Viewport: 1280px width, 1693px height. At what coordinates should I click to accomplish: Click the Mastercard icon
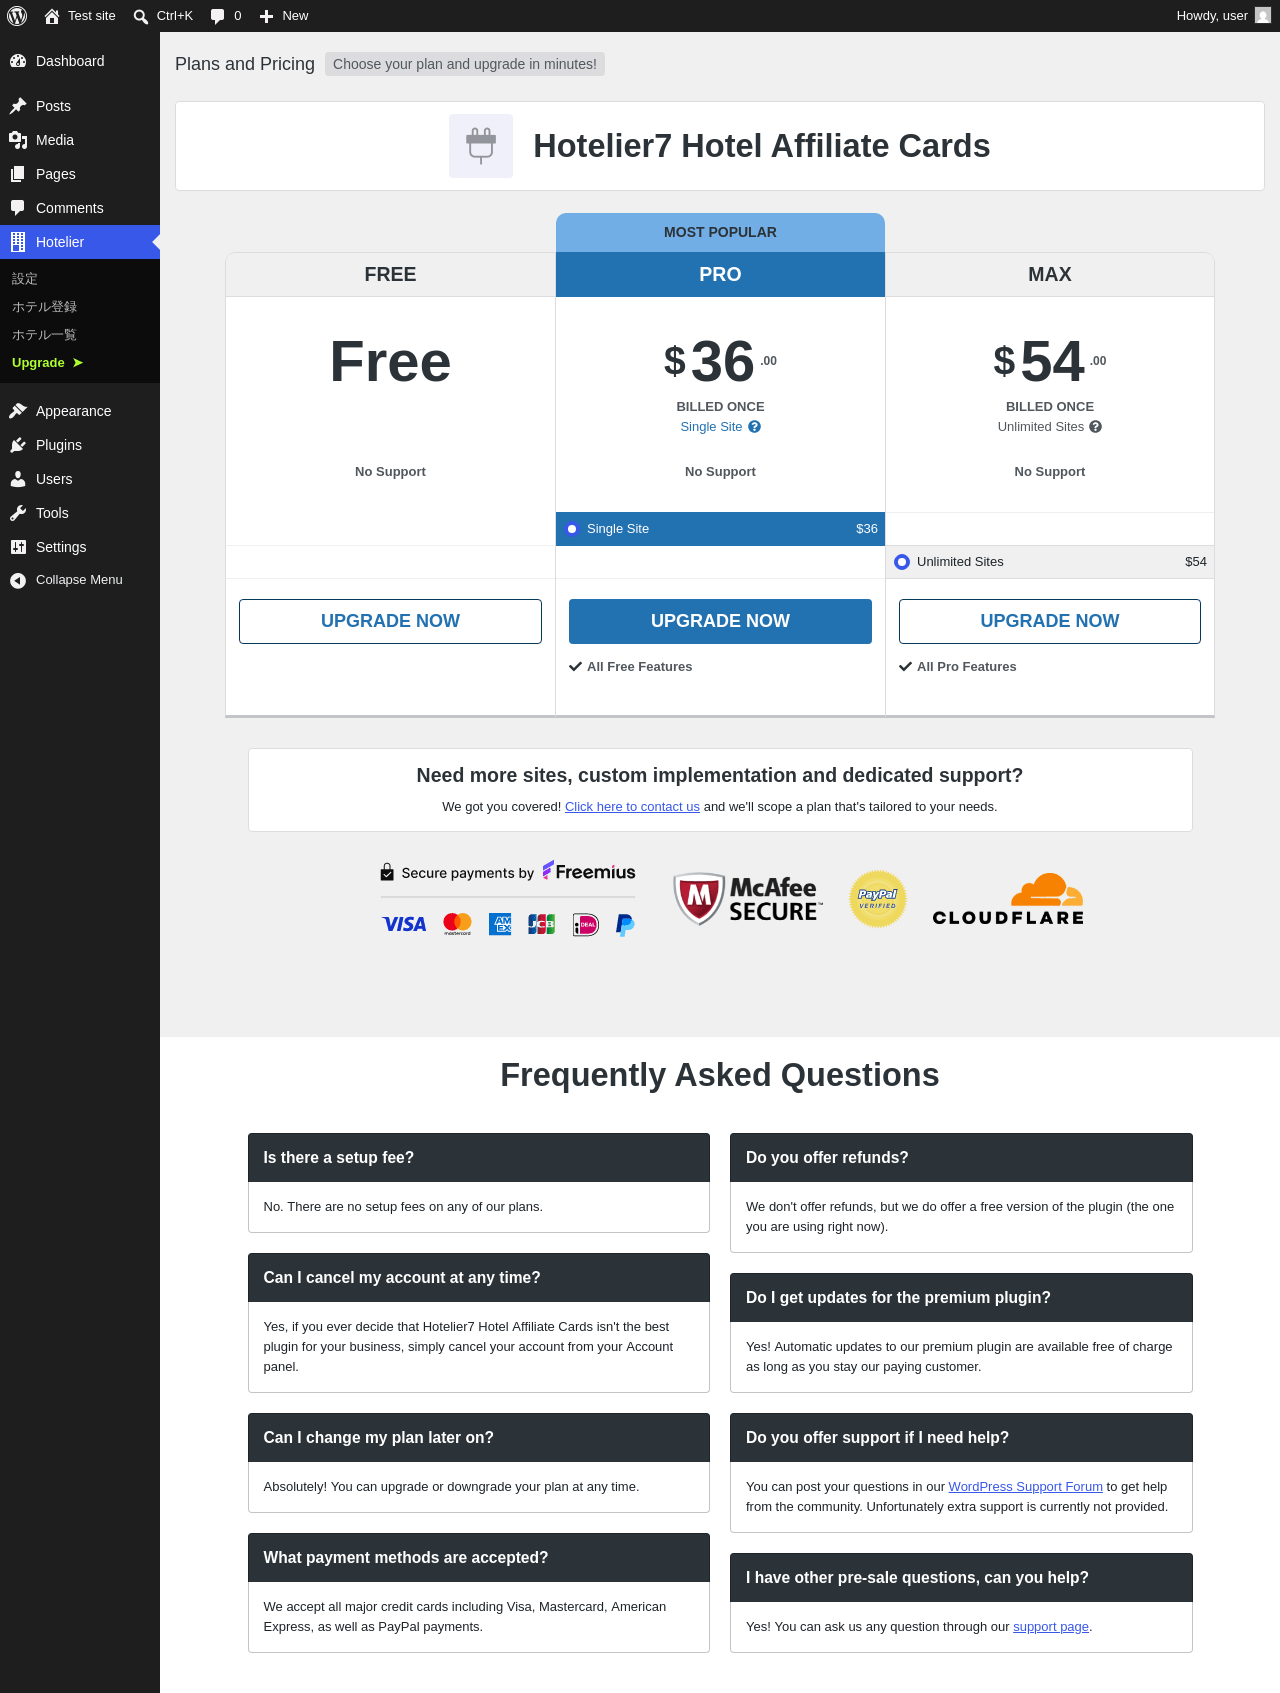tap(457, 925)
